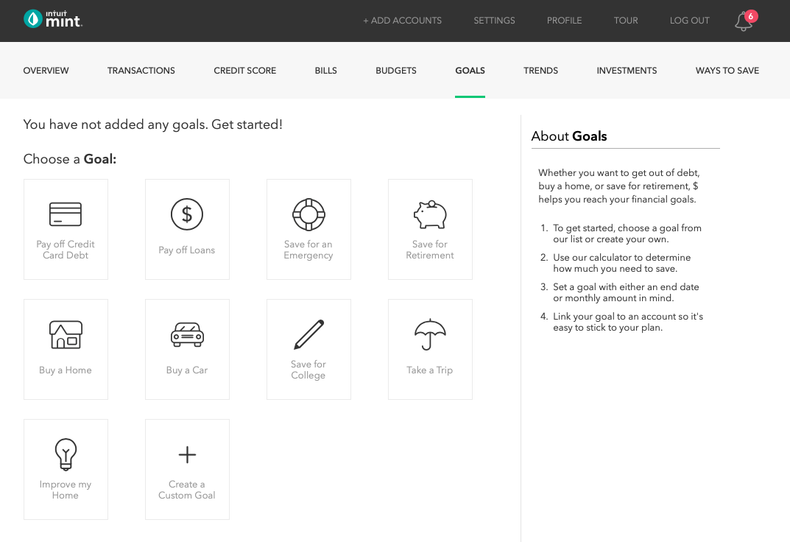Pick the light bulb Improve my Home icon
This screenshot has height=542, width=790.
point(66,454)
